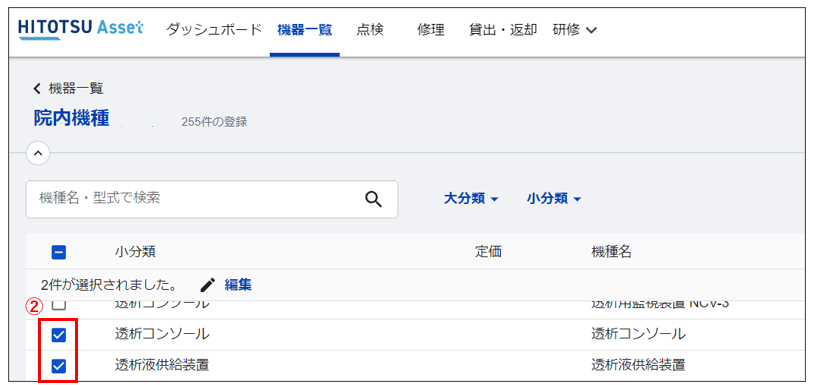Click the 機種名 column header

coord(611,253)
